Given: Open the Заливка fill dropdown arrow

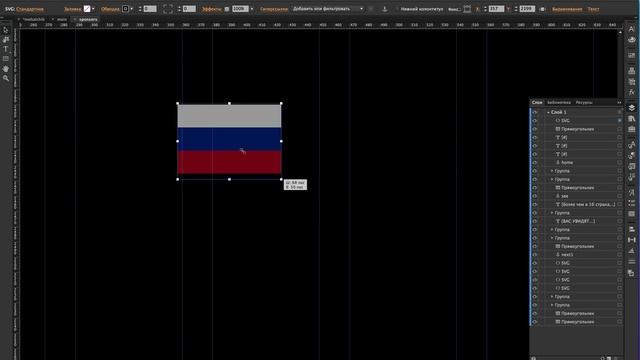Looking at the screenshot, I should point(93,9).
